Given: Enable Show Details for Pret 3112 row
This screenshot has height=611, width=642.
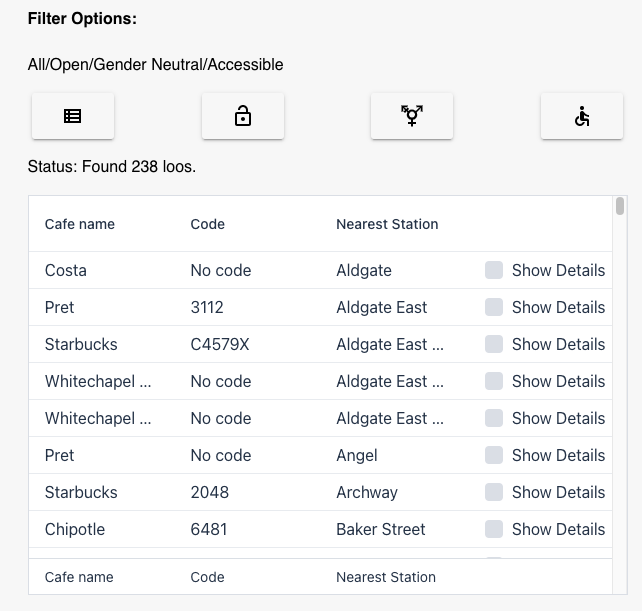Looking at the screenshot, I should pos(494,307).
